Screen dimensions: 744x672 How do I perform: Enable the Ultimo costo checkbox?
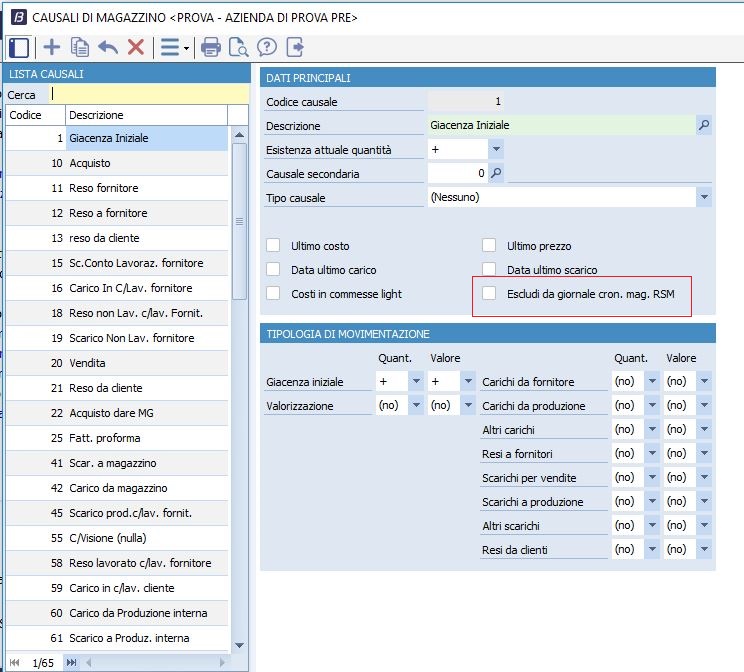point(273,246)
